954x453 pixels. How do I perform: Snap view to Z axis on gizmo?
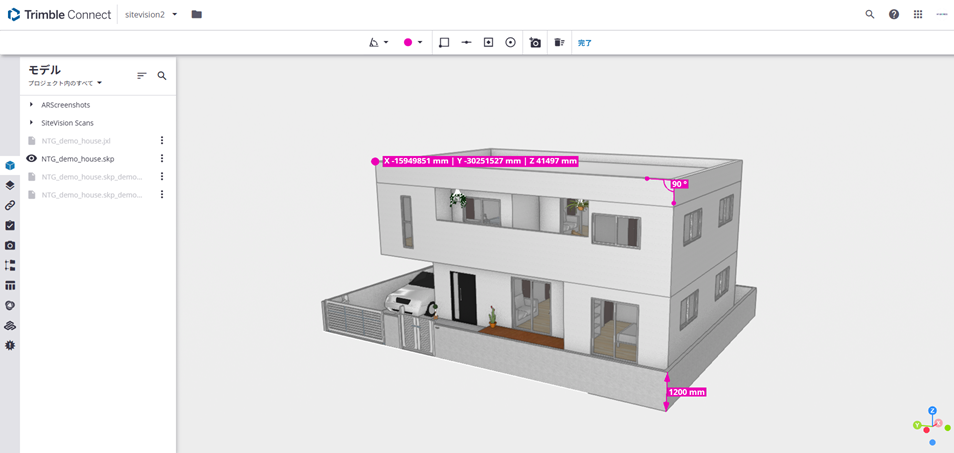pos(932,411)
